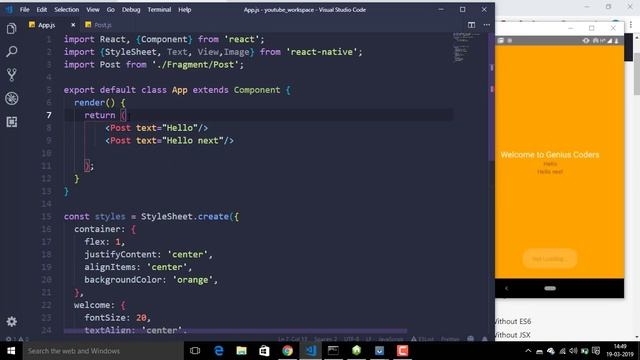Click line number 7 in the gutter
The width and height of the screenshot is (640, 360).
click(49, 115)
